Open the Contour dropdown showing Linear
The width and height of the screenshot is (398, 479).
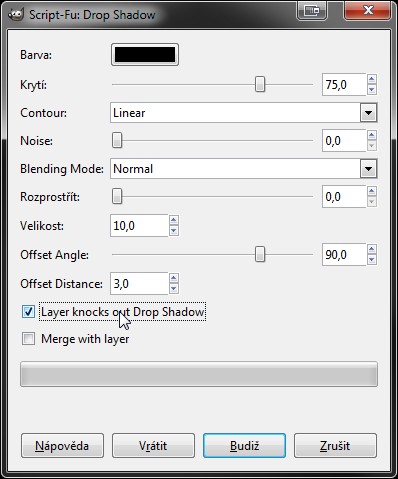(244, 113)
